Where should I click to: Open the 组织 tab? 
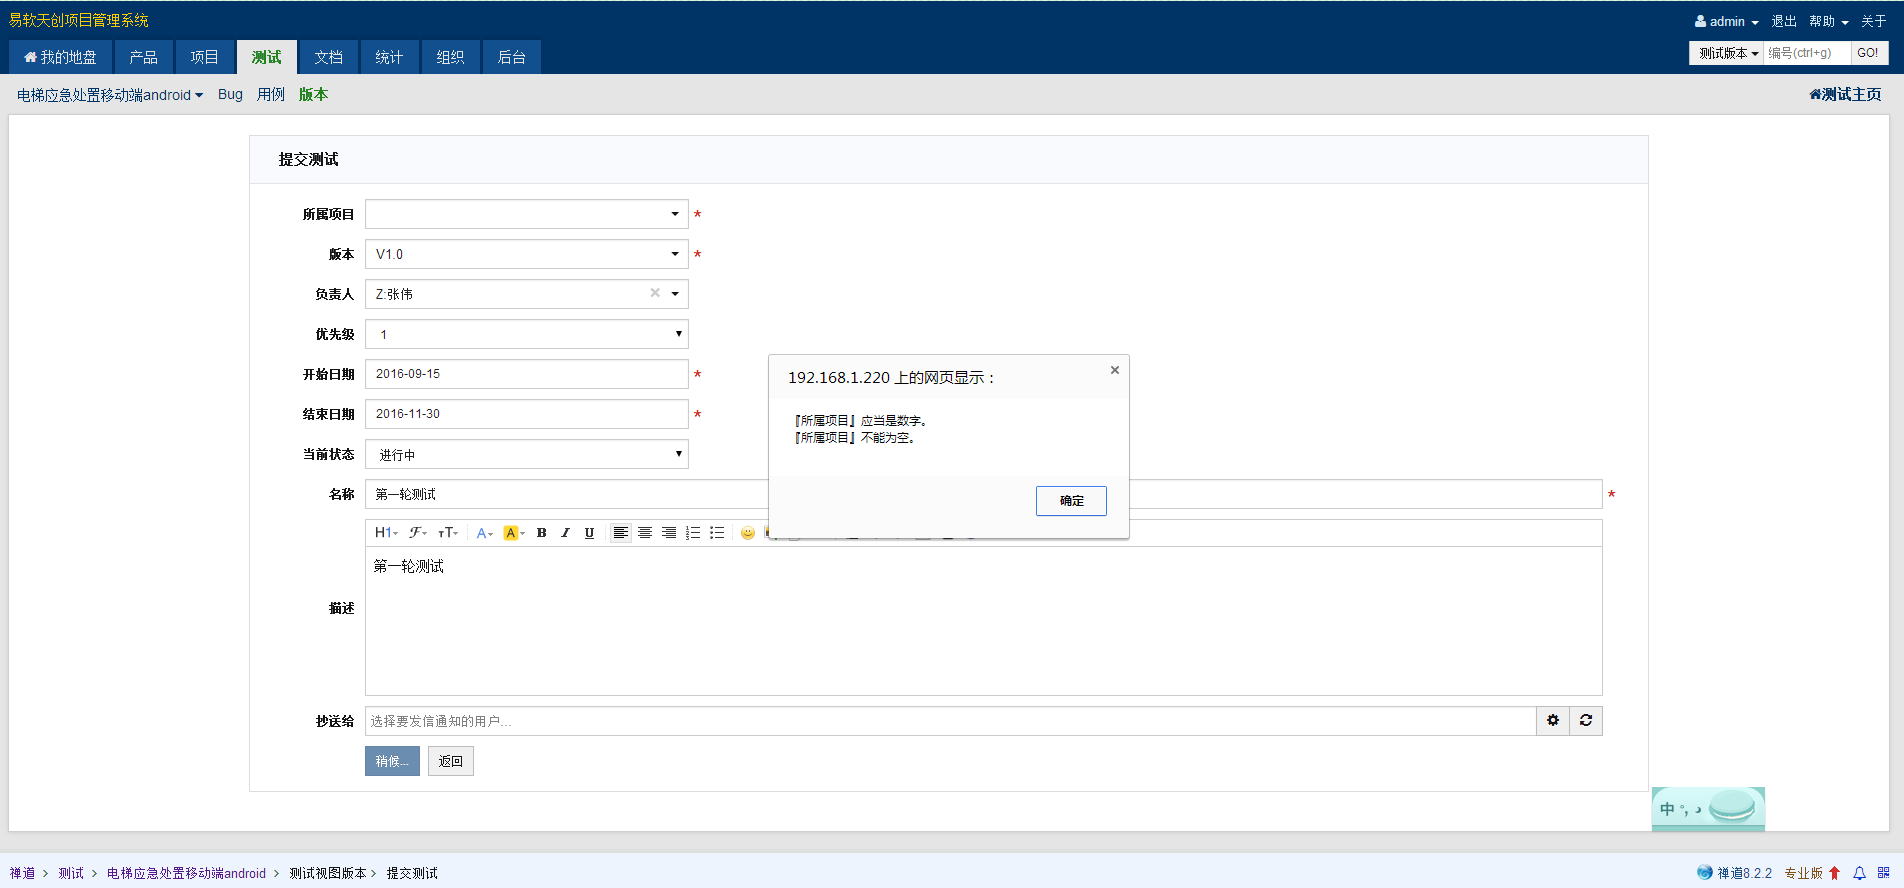[x=451, y=57]
